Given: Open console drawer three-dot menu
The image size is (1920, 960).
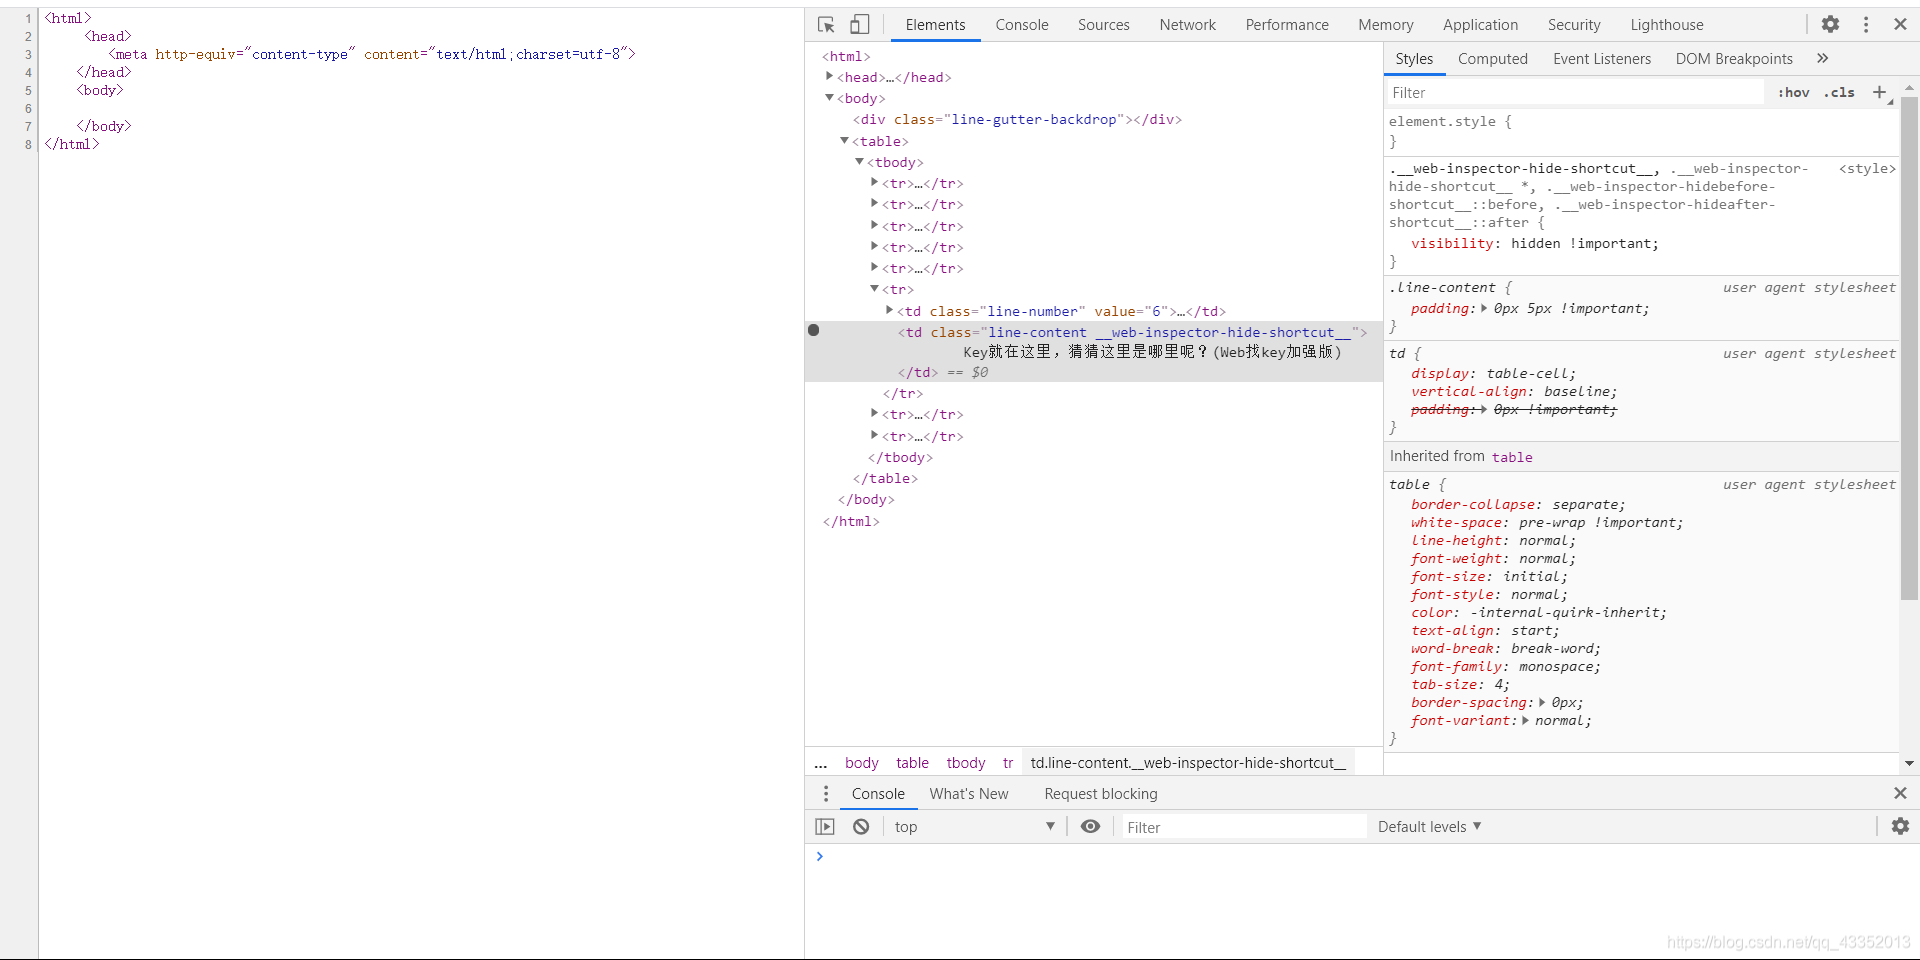Looking at the screenshot, I should (x=826, y=793).
